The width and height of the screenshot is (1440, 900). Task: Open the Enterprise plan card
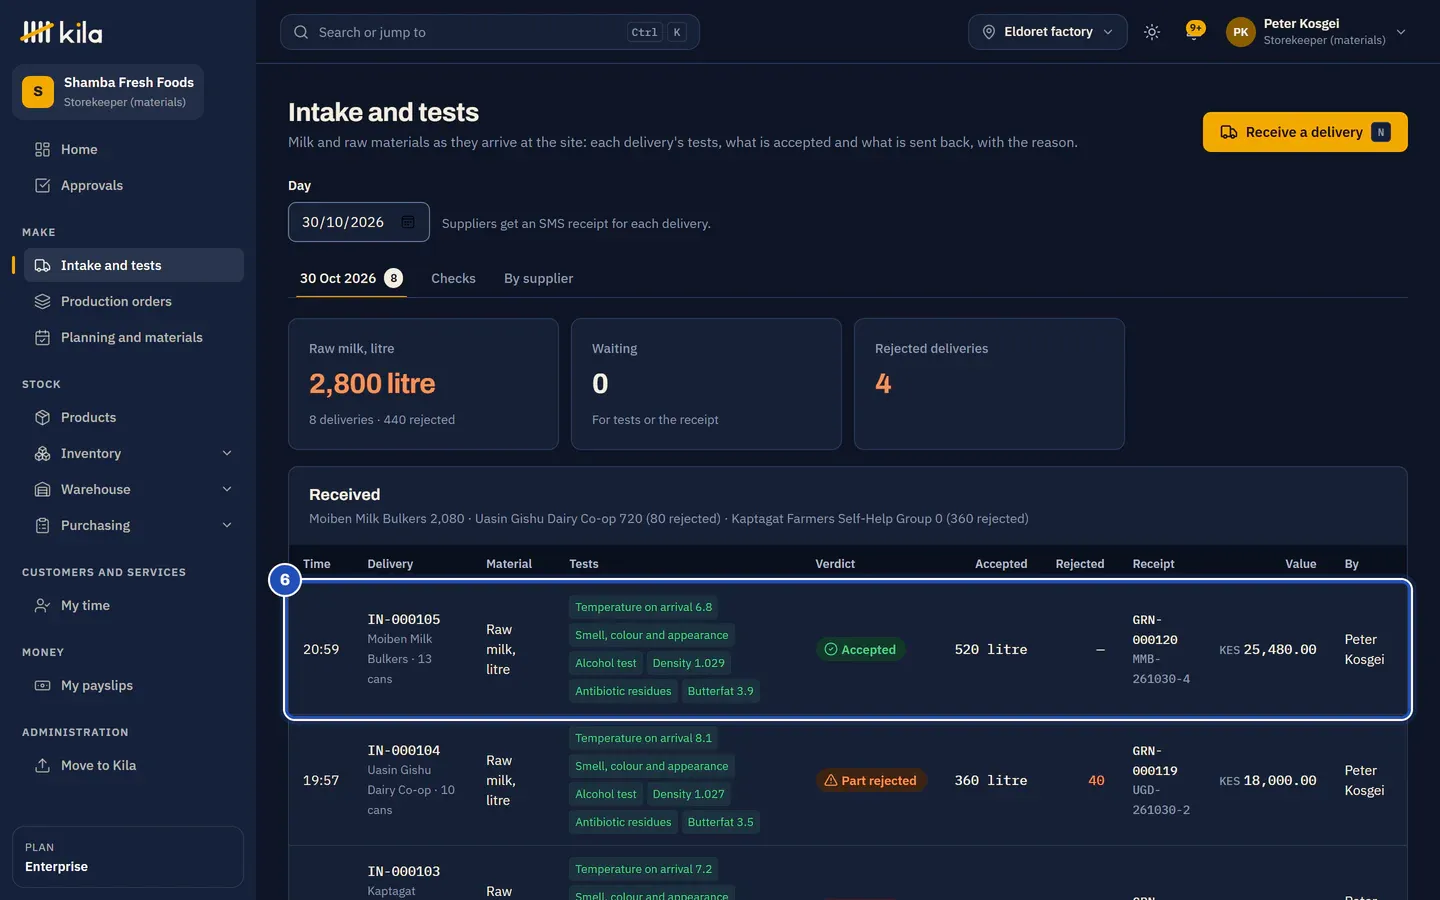128,857
